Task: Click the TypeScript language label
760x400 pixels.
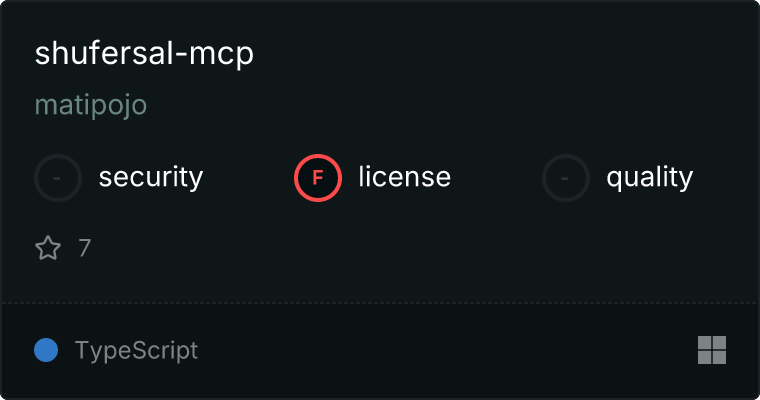Action: (x=136, y=351)
